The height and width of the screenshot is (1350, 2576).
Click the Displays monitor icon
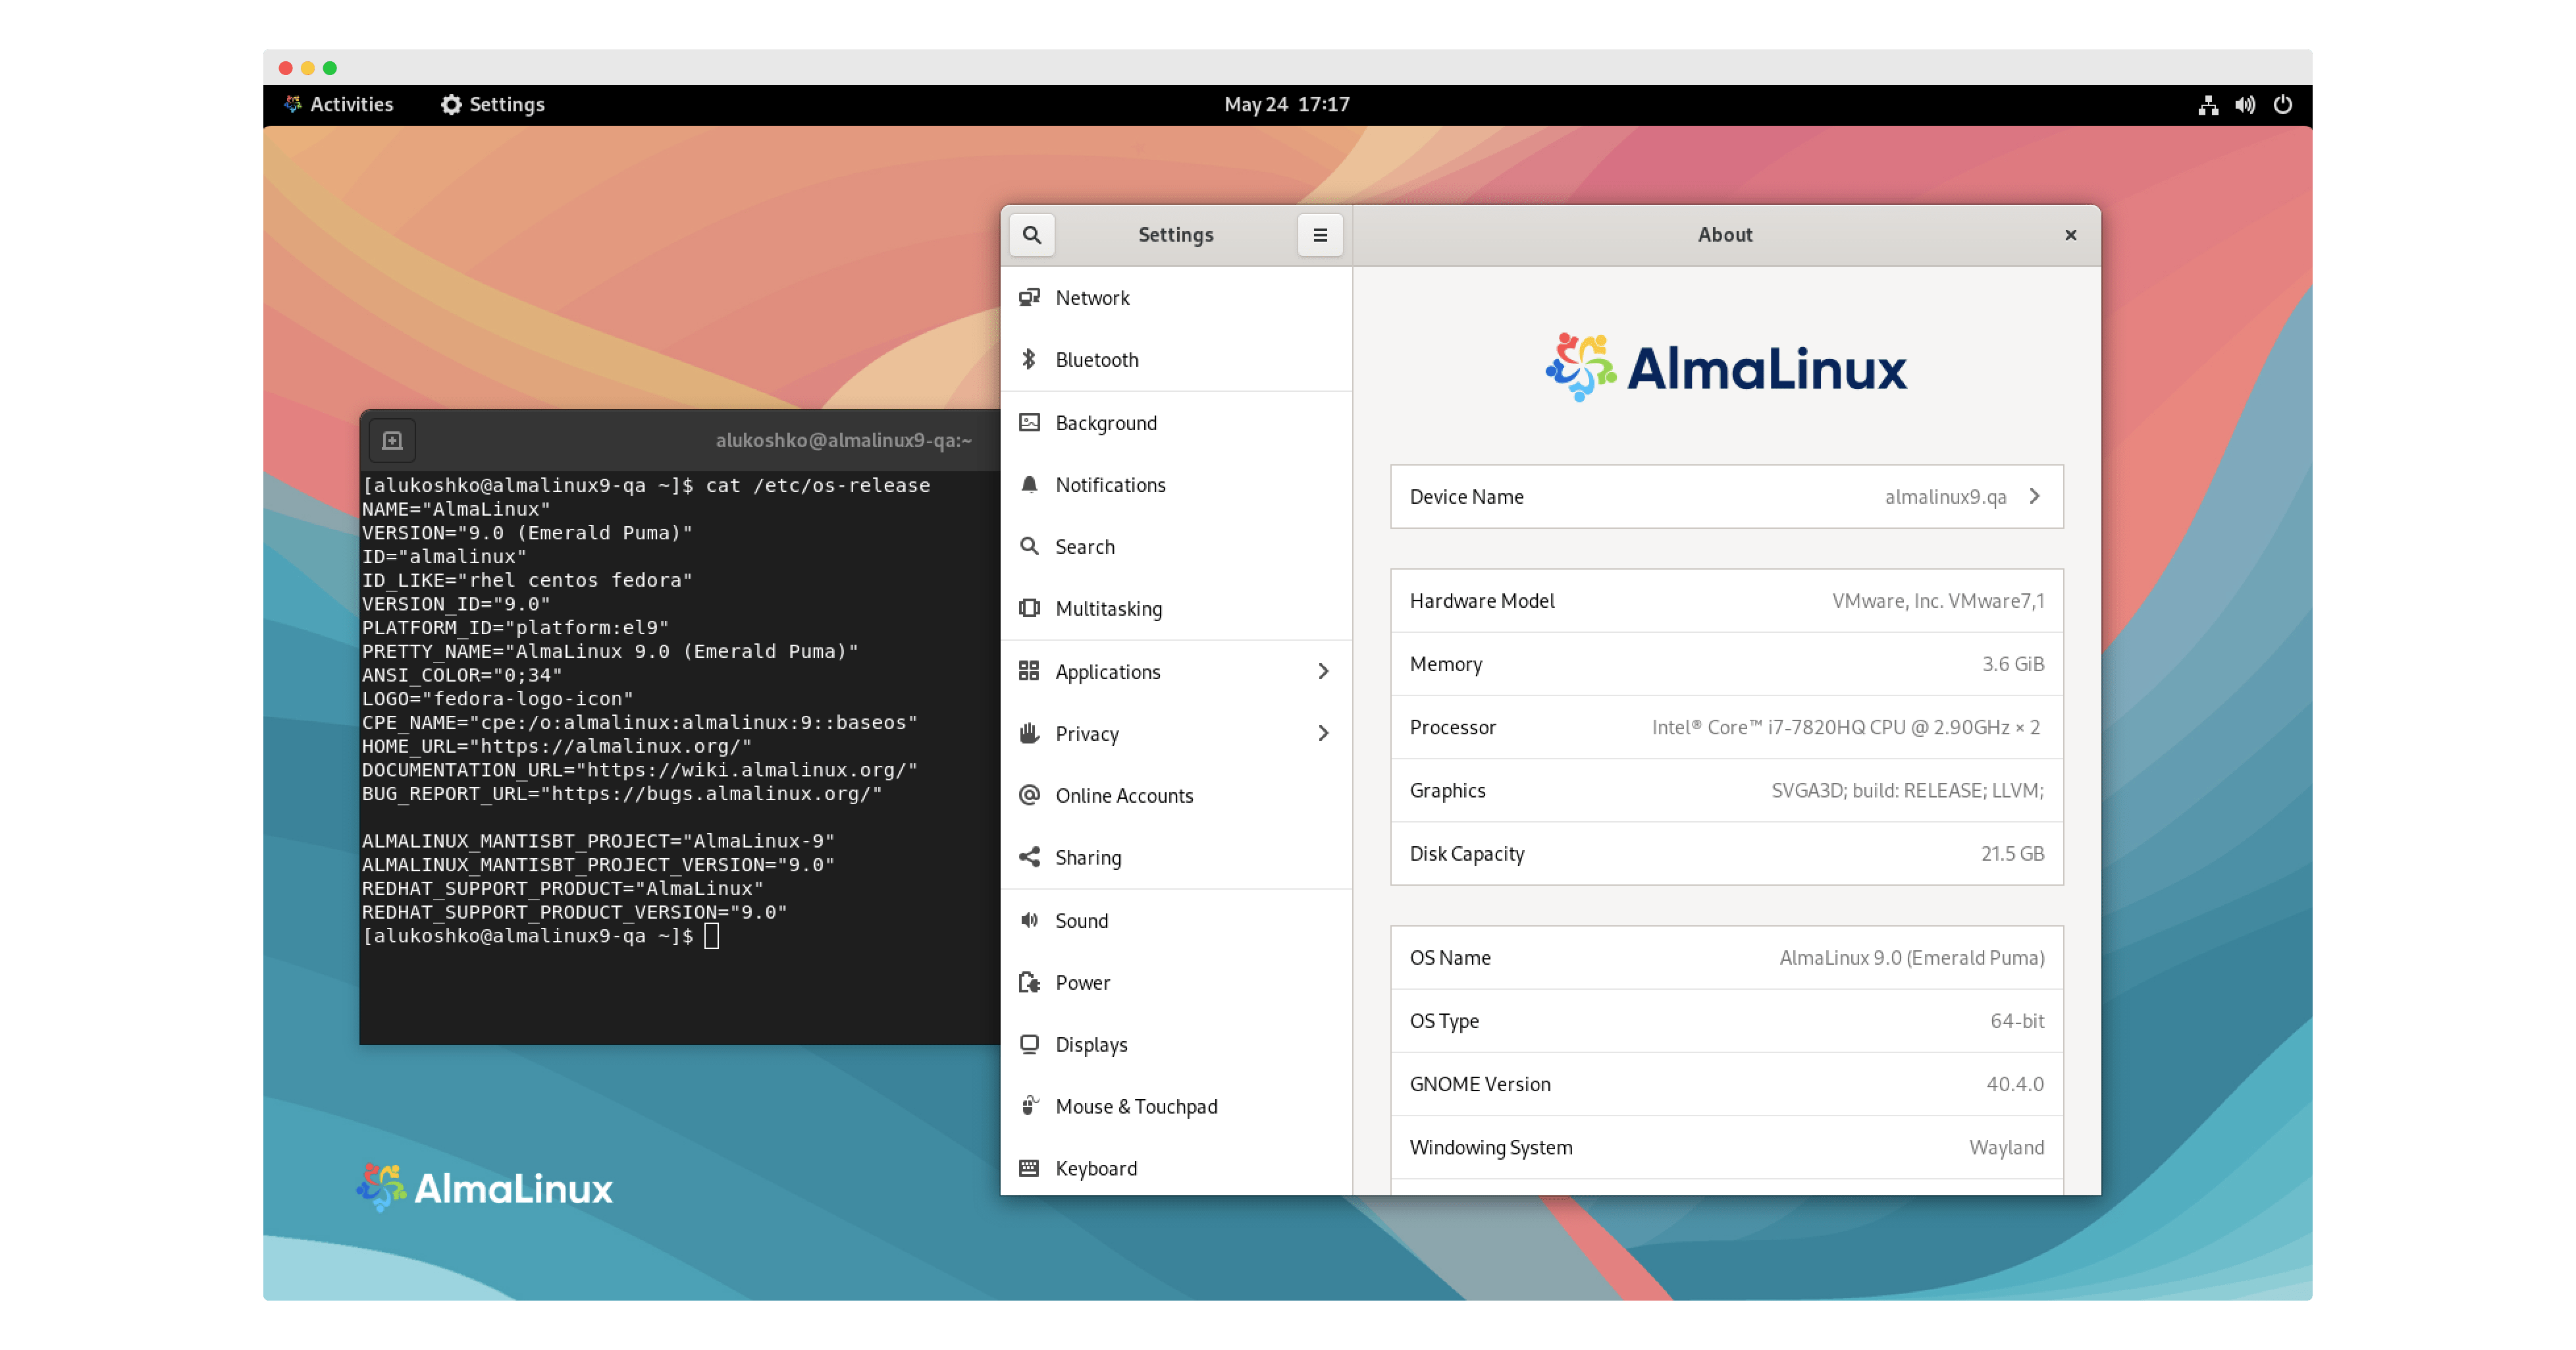(1029, 1044)
